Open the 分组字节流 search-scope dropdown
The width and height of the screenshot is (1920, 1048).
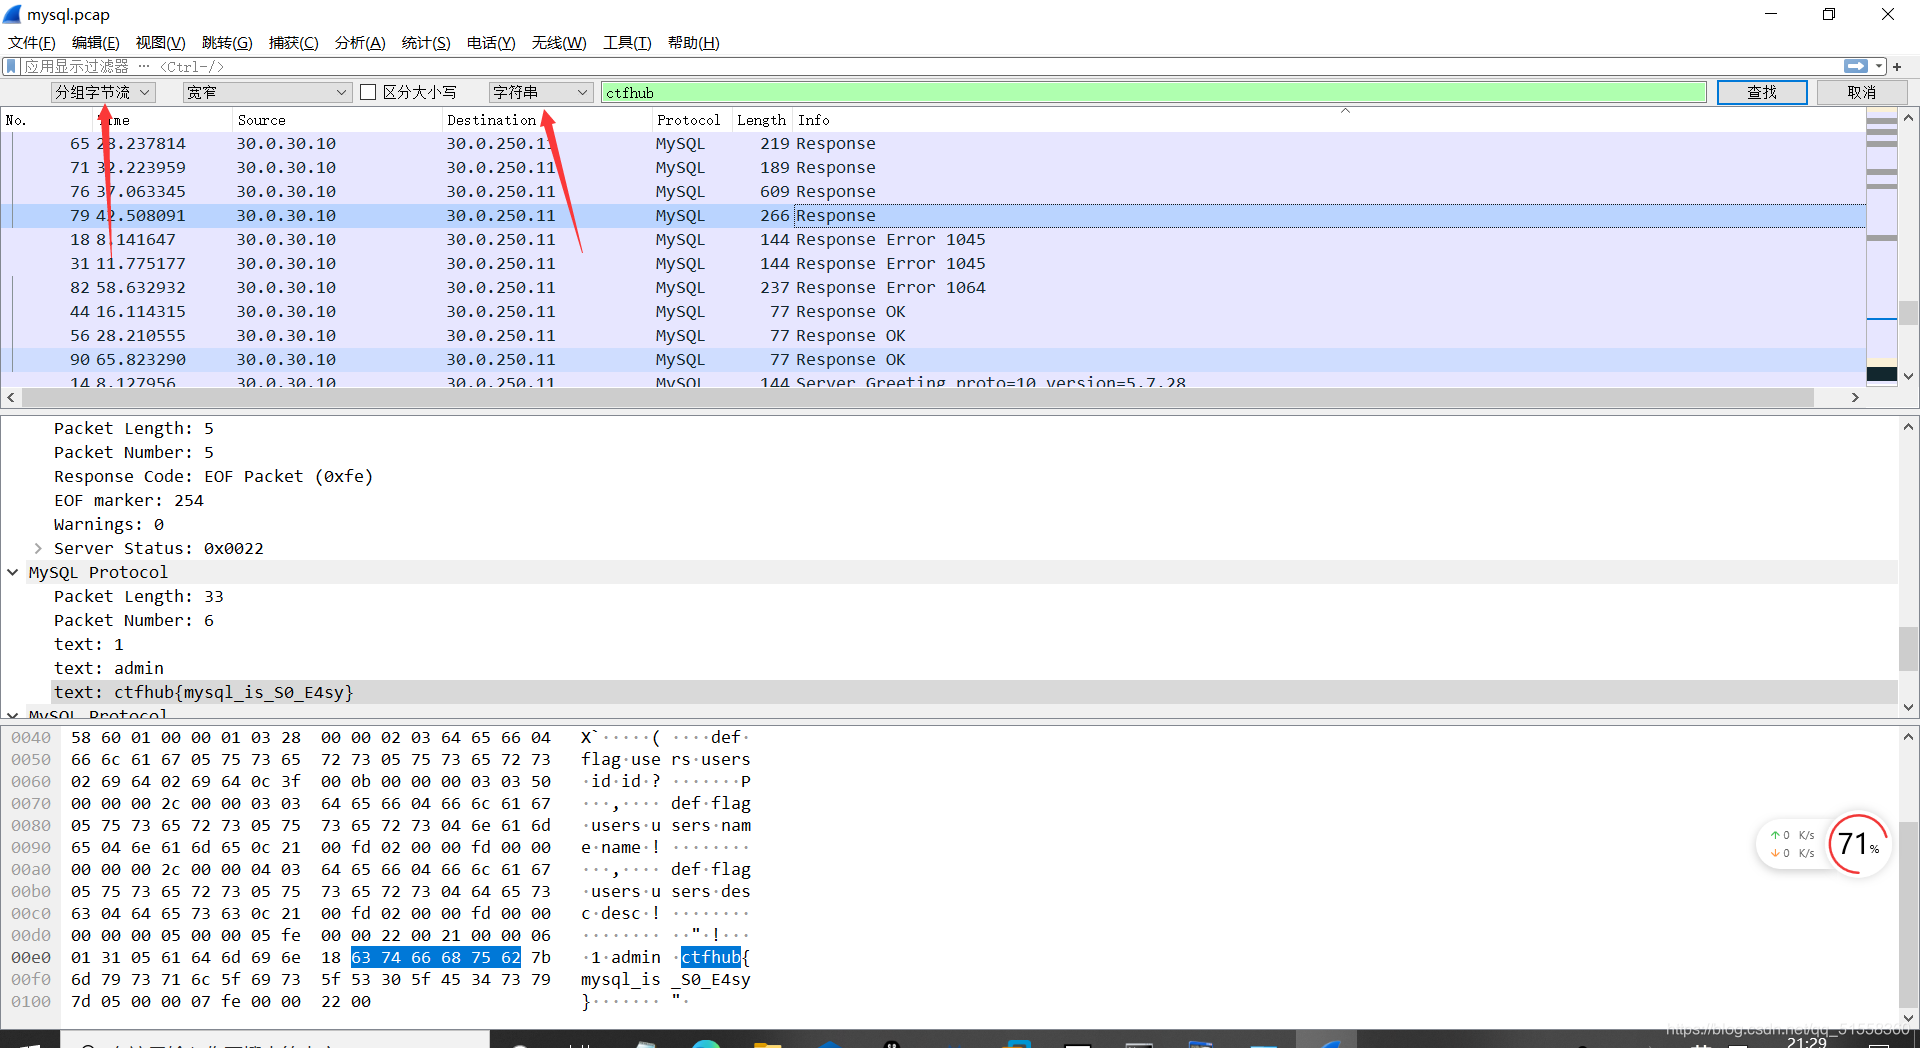click(102, 92)
